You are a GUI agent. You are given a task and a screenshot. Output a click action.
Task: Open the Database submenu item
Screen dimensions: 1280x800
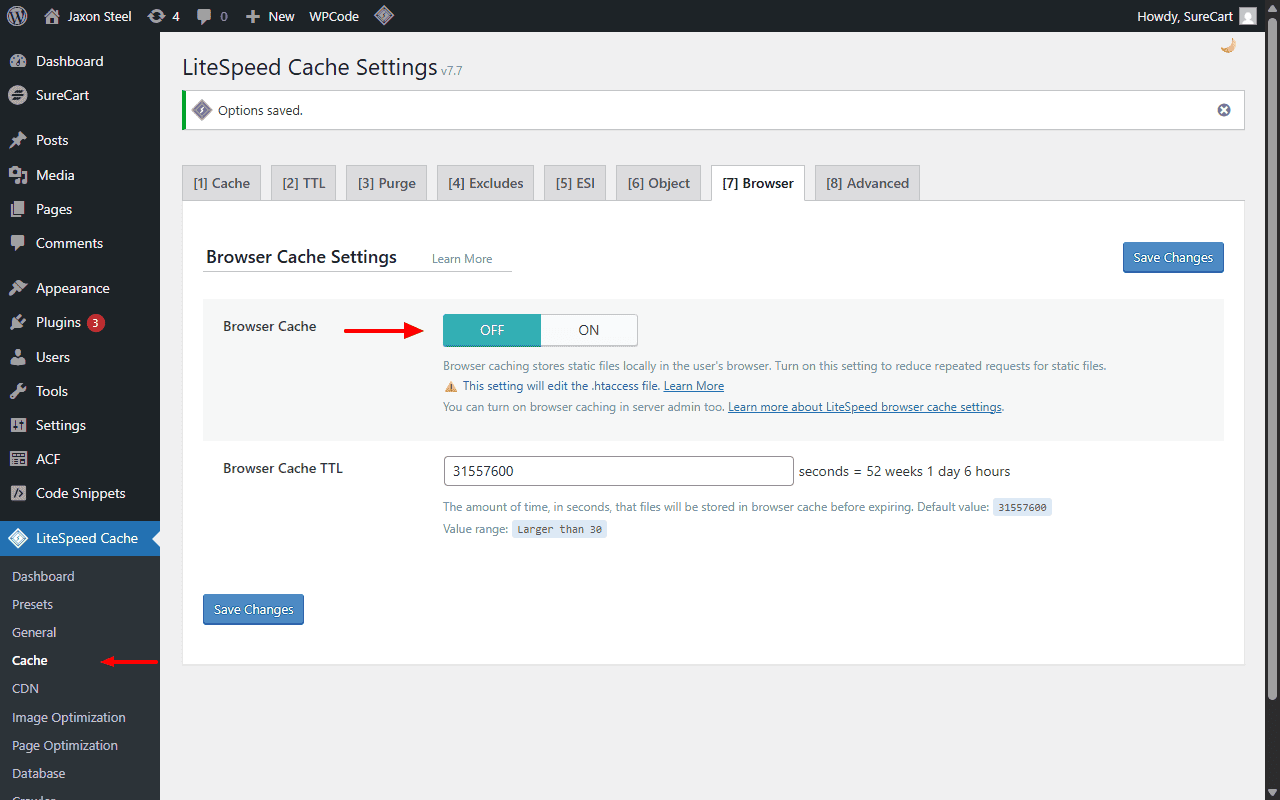point(39,773)
